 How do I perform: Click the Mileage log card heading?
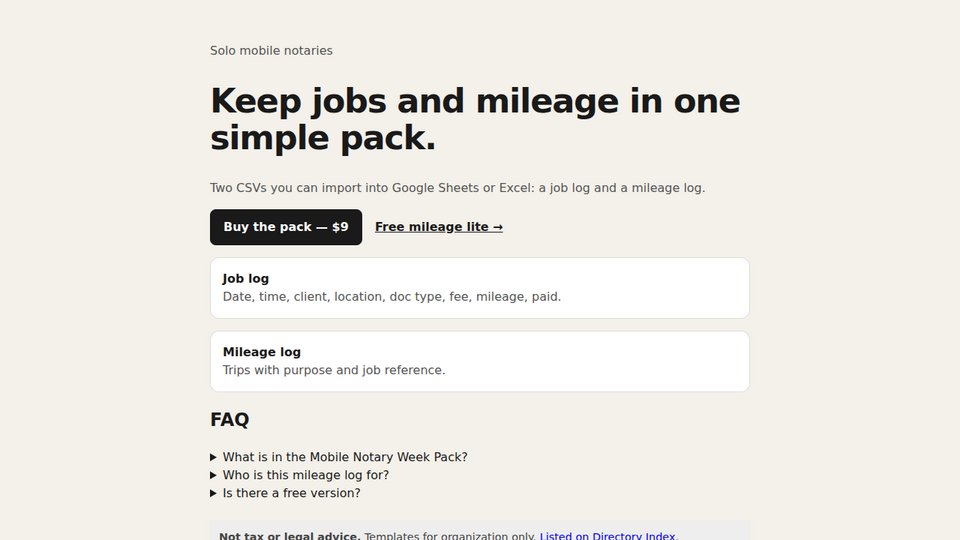click(x=261, y=352)
